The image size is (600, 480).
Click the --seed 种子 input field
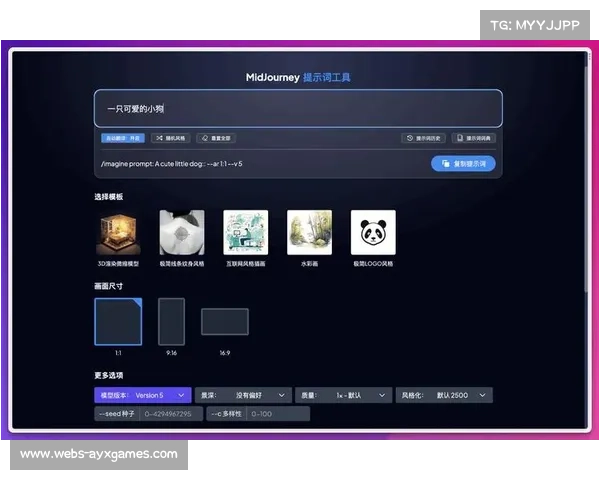[171, 413]
